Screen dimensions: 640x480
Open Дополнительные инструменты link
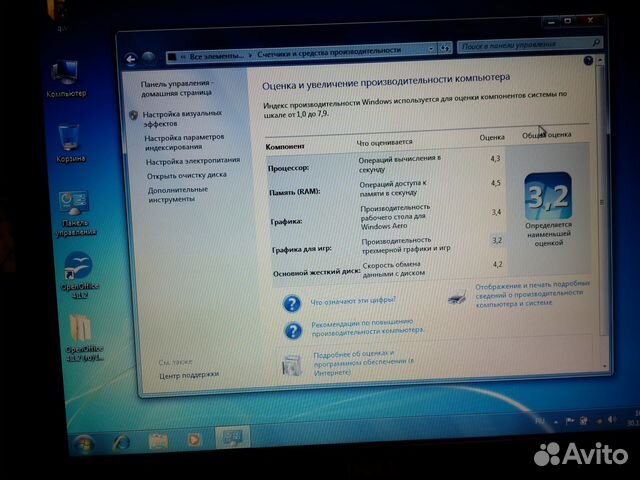pos(178,194)
